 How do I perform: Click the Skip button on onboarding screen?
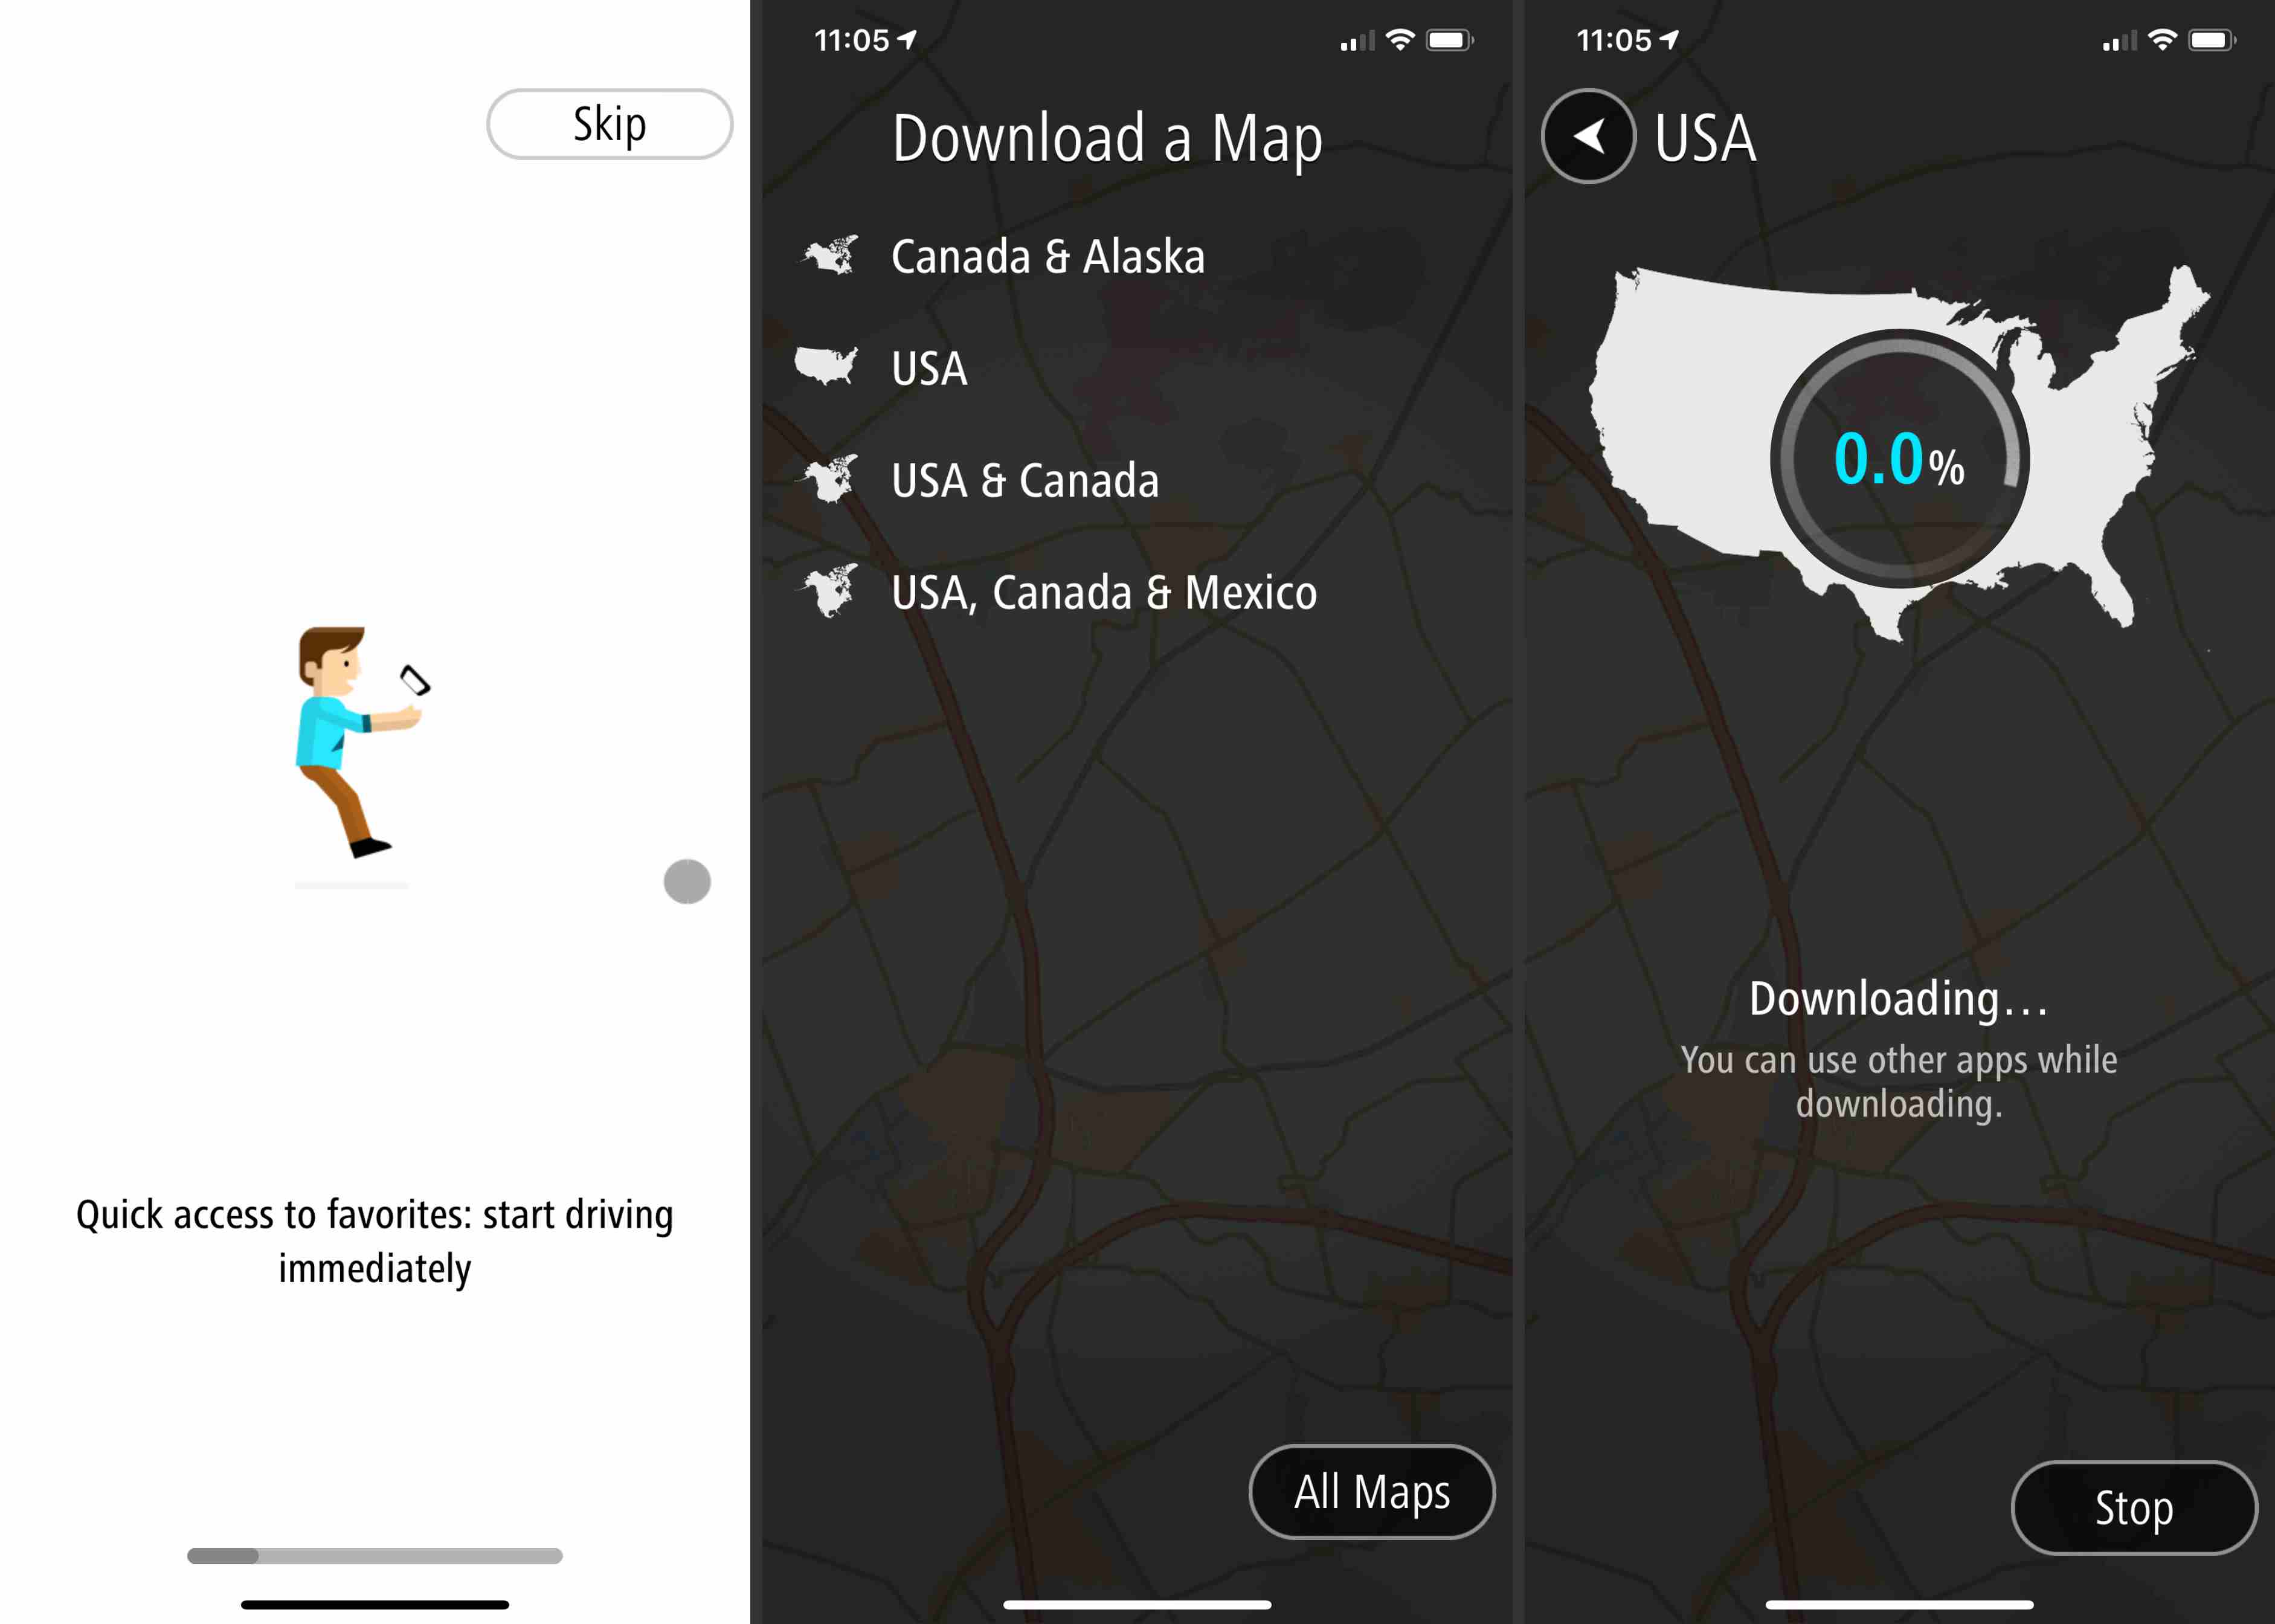pos(611,121)
